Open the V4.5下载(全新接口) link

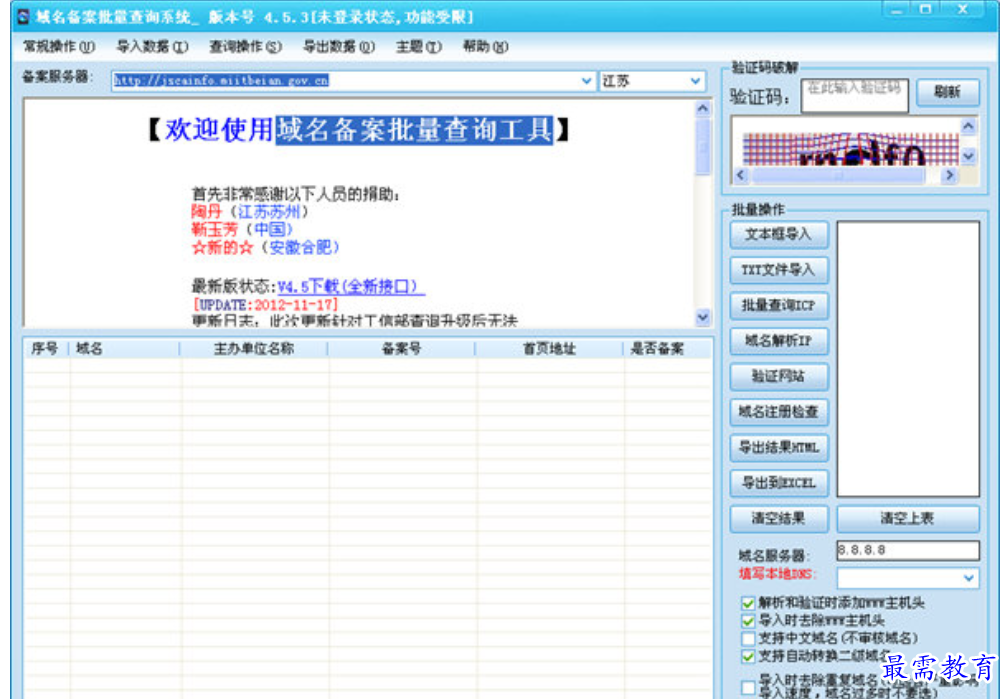click(351, 286)
